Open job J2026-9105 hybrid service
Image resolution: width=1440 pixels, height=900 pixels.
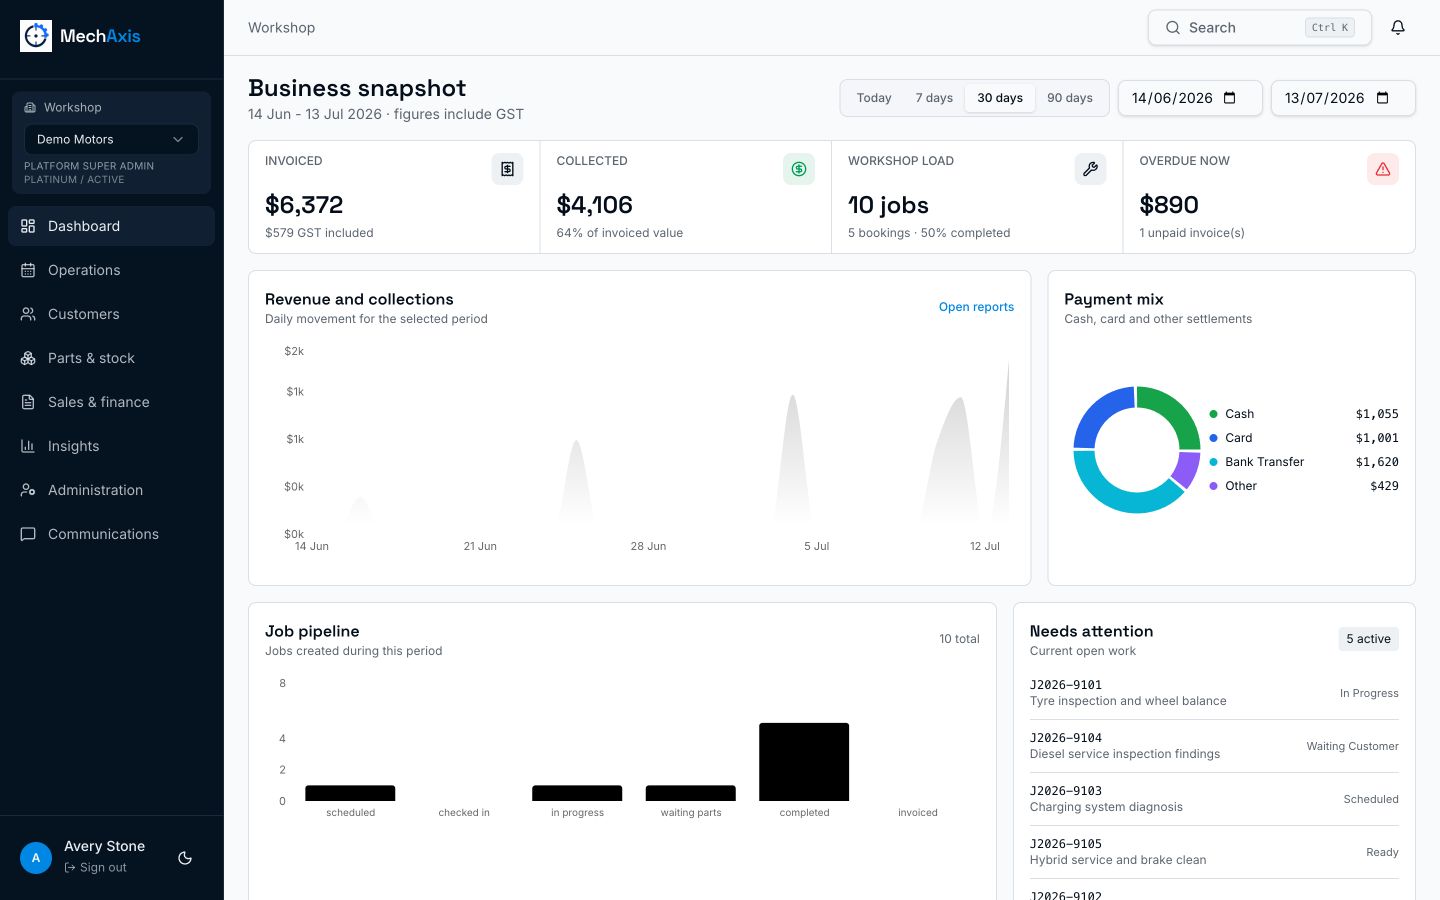(x=1214, y=852)
